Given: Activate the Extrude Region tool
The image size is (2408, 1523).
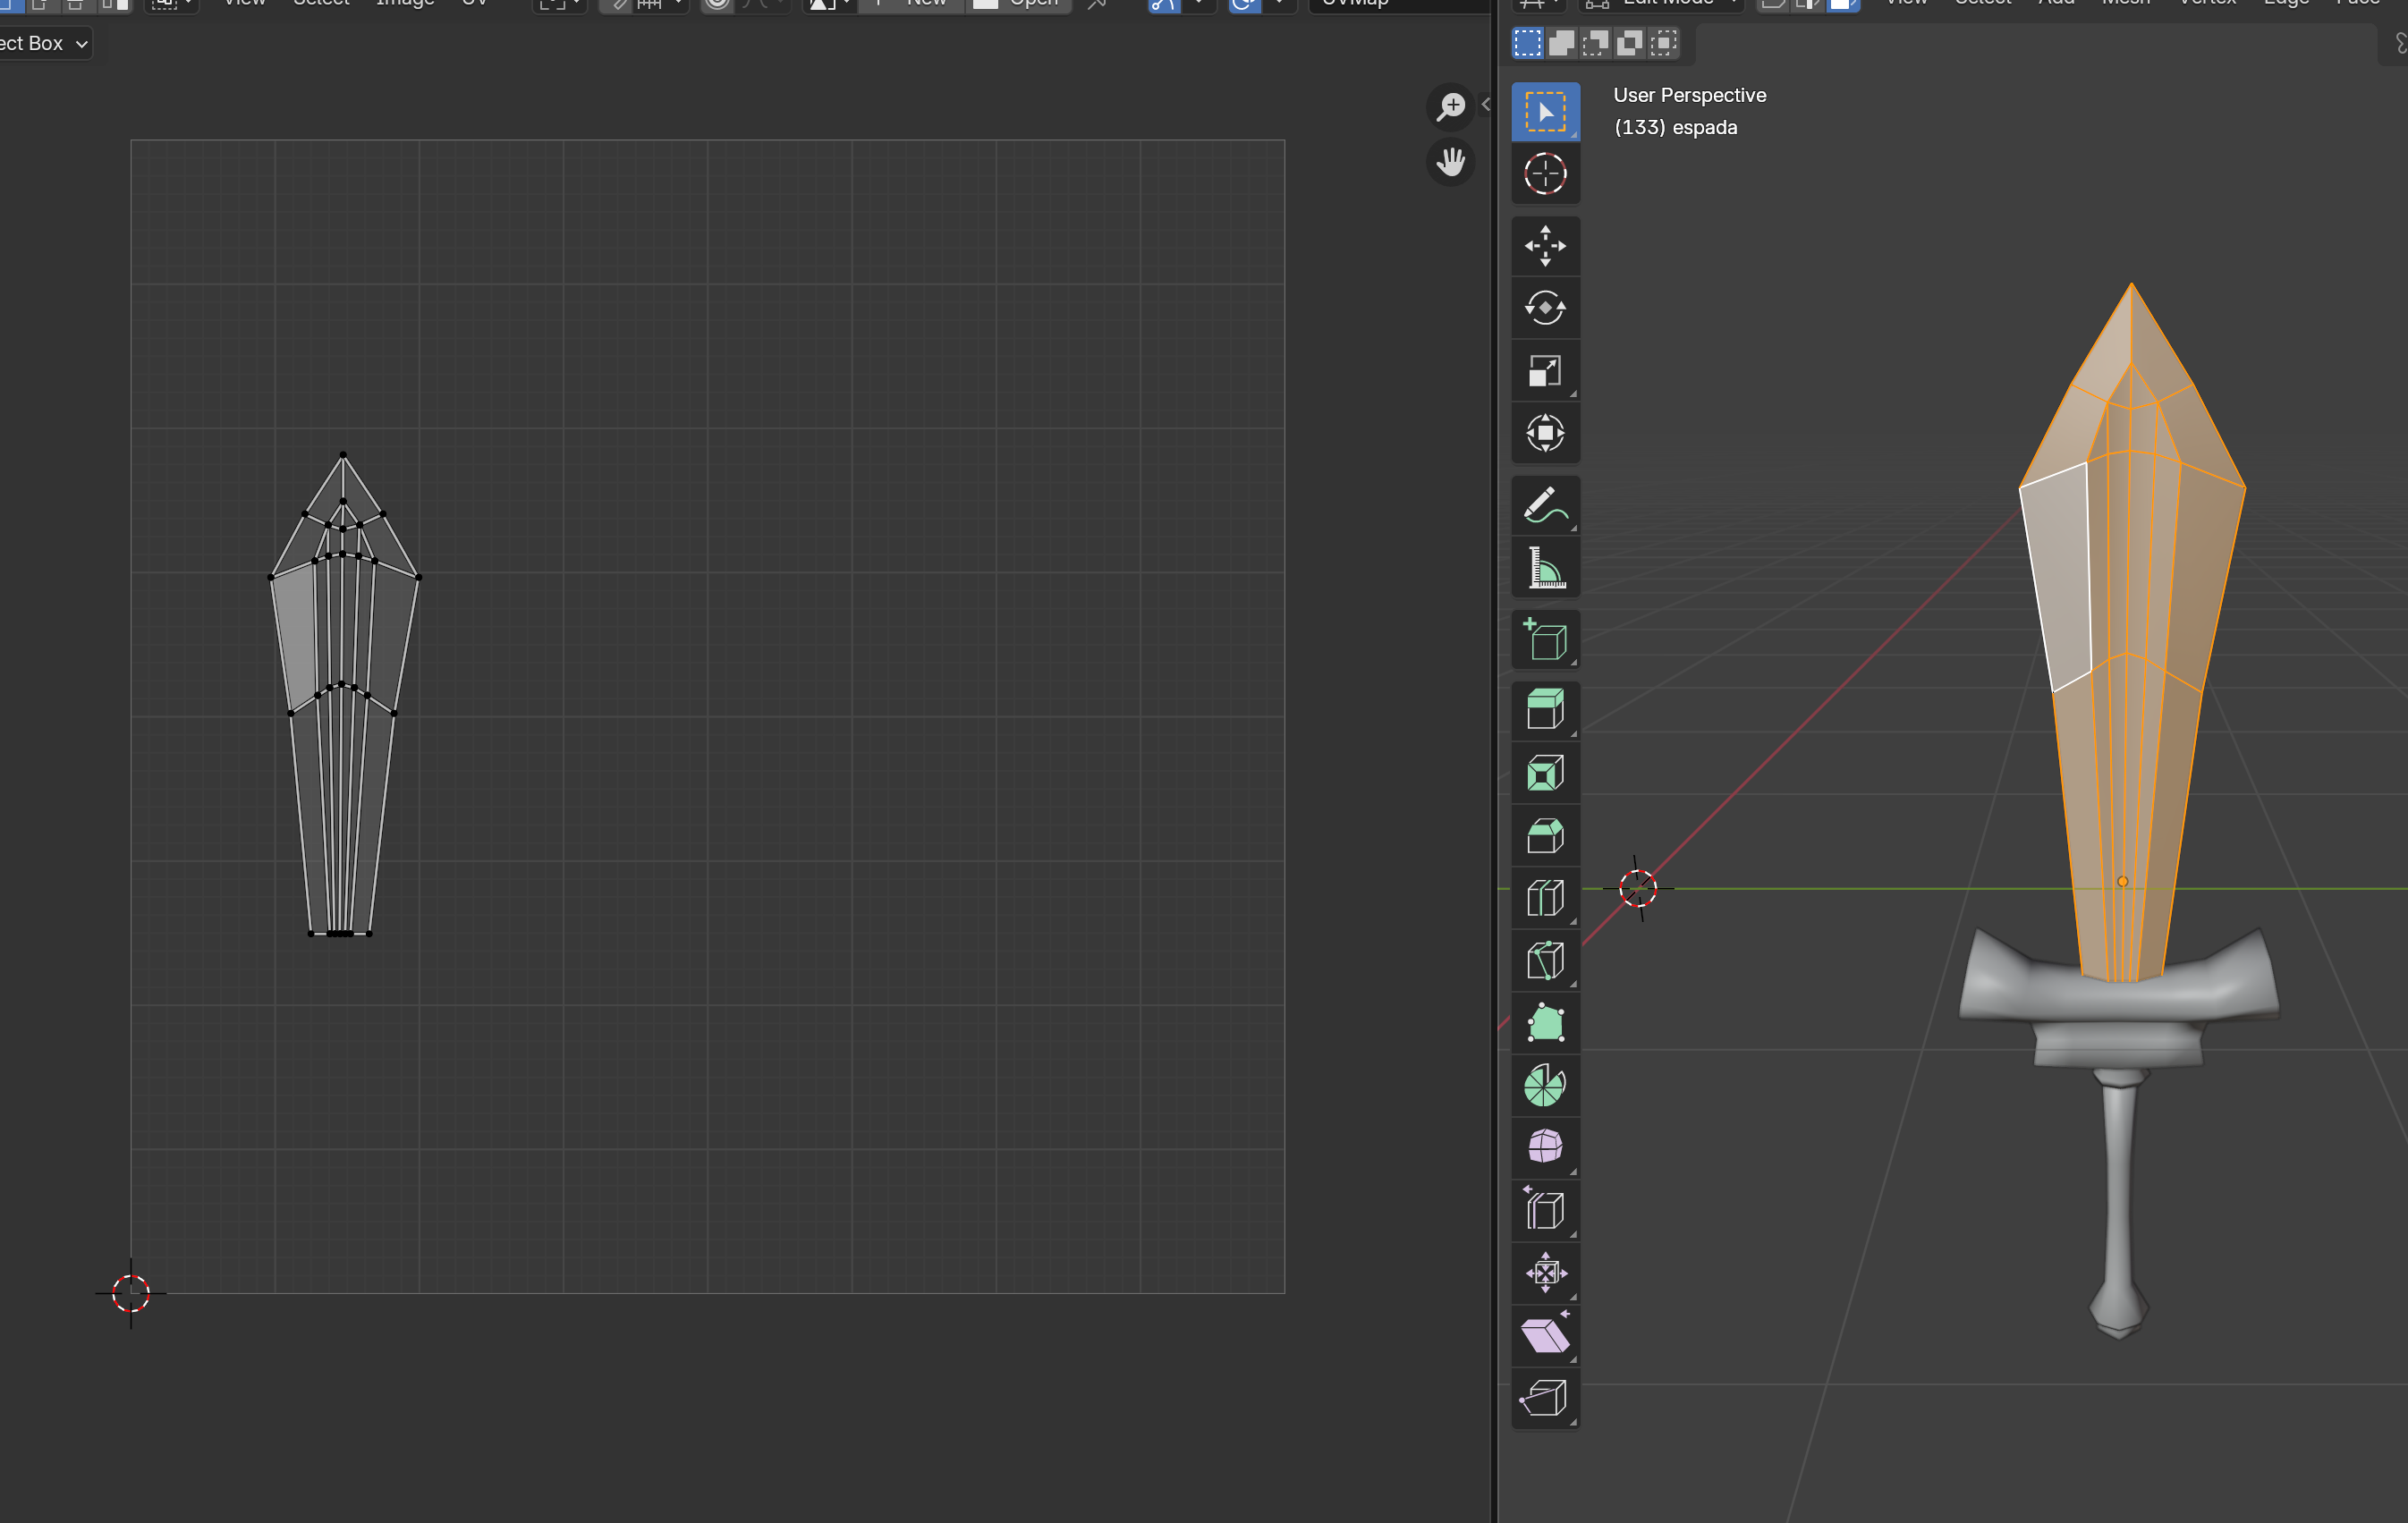Looking at the screenshot, I should [1545, 711].
